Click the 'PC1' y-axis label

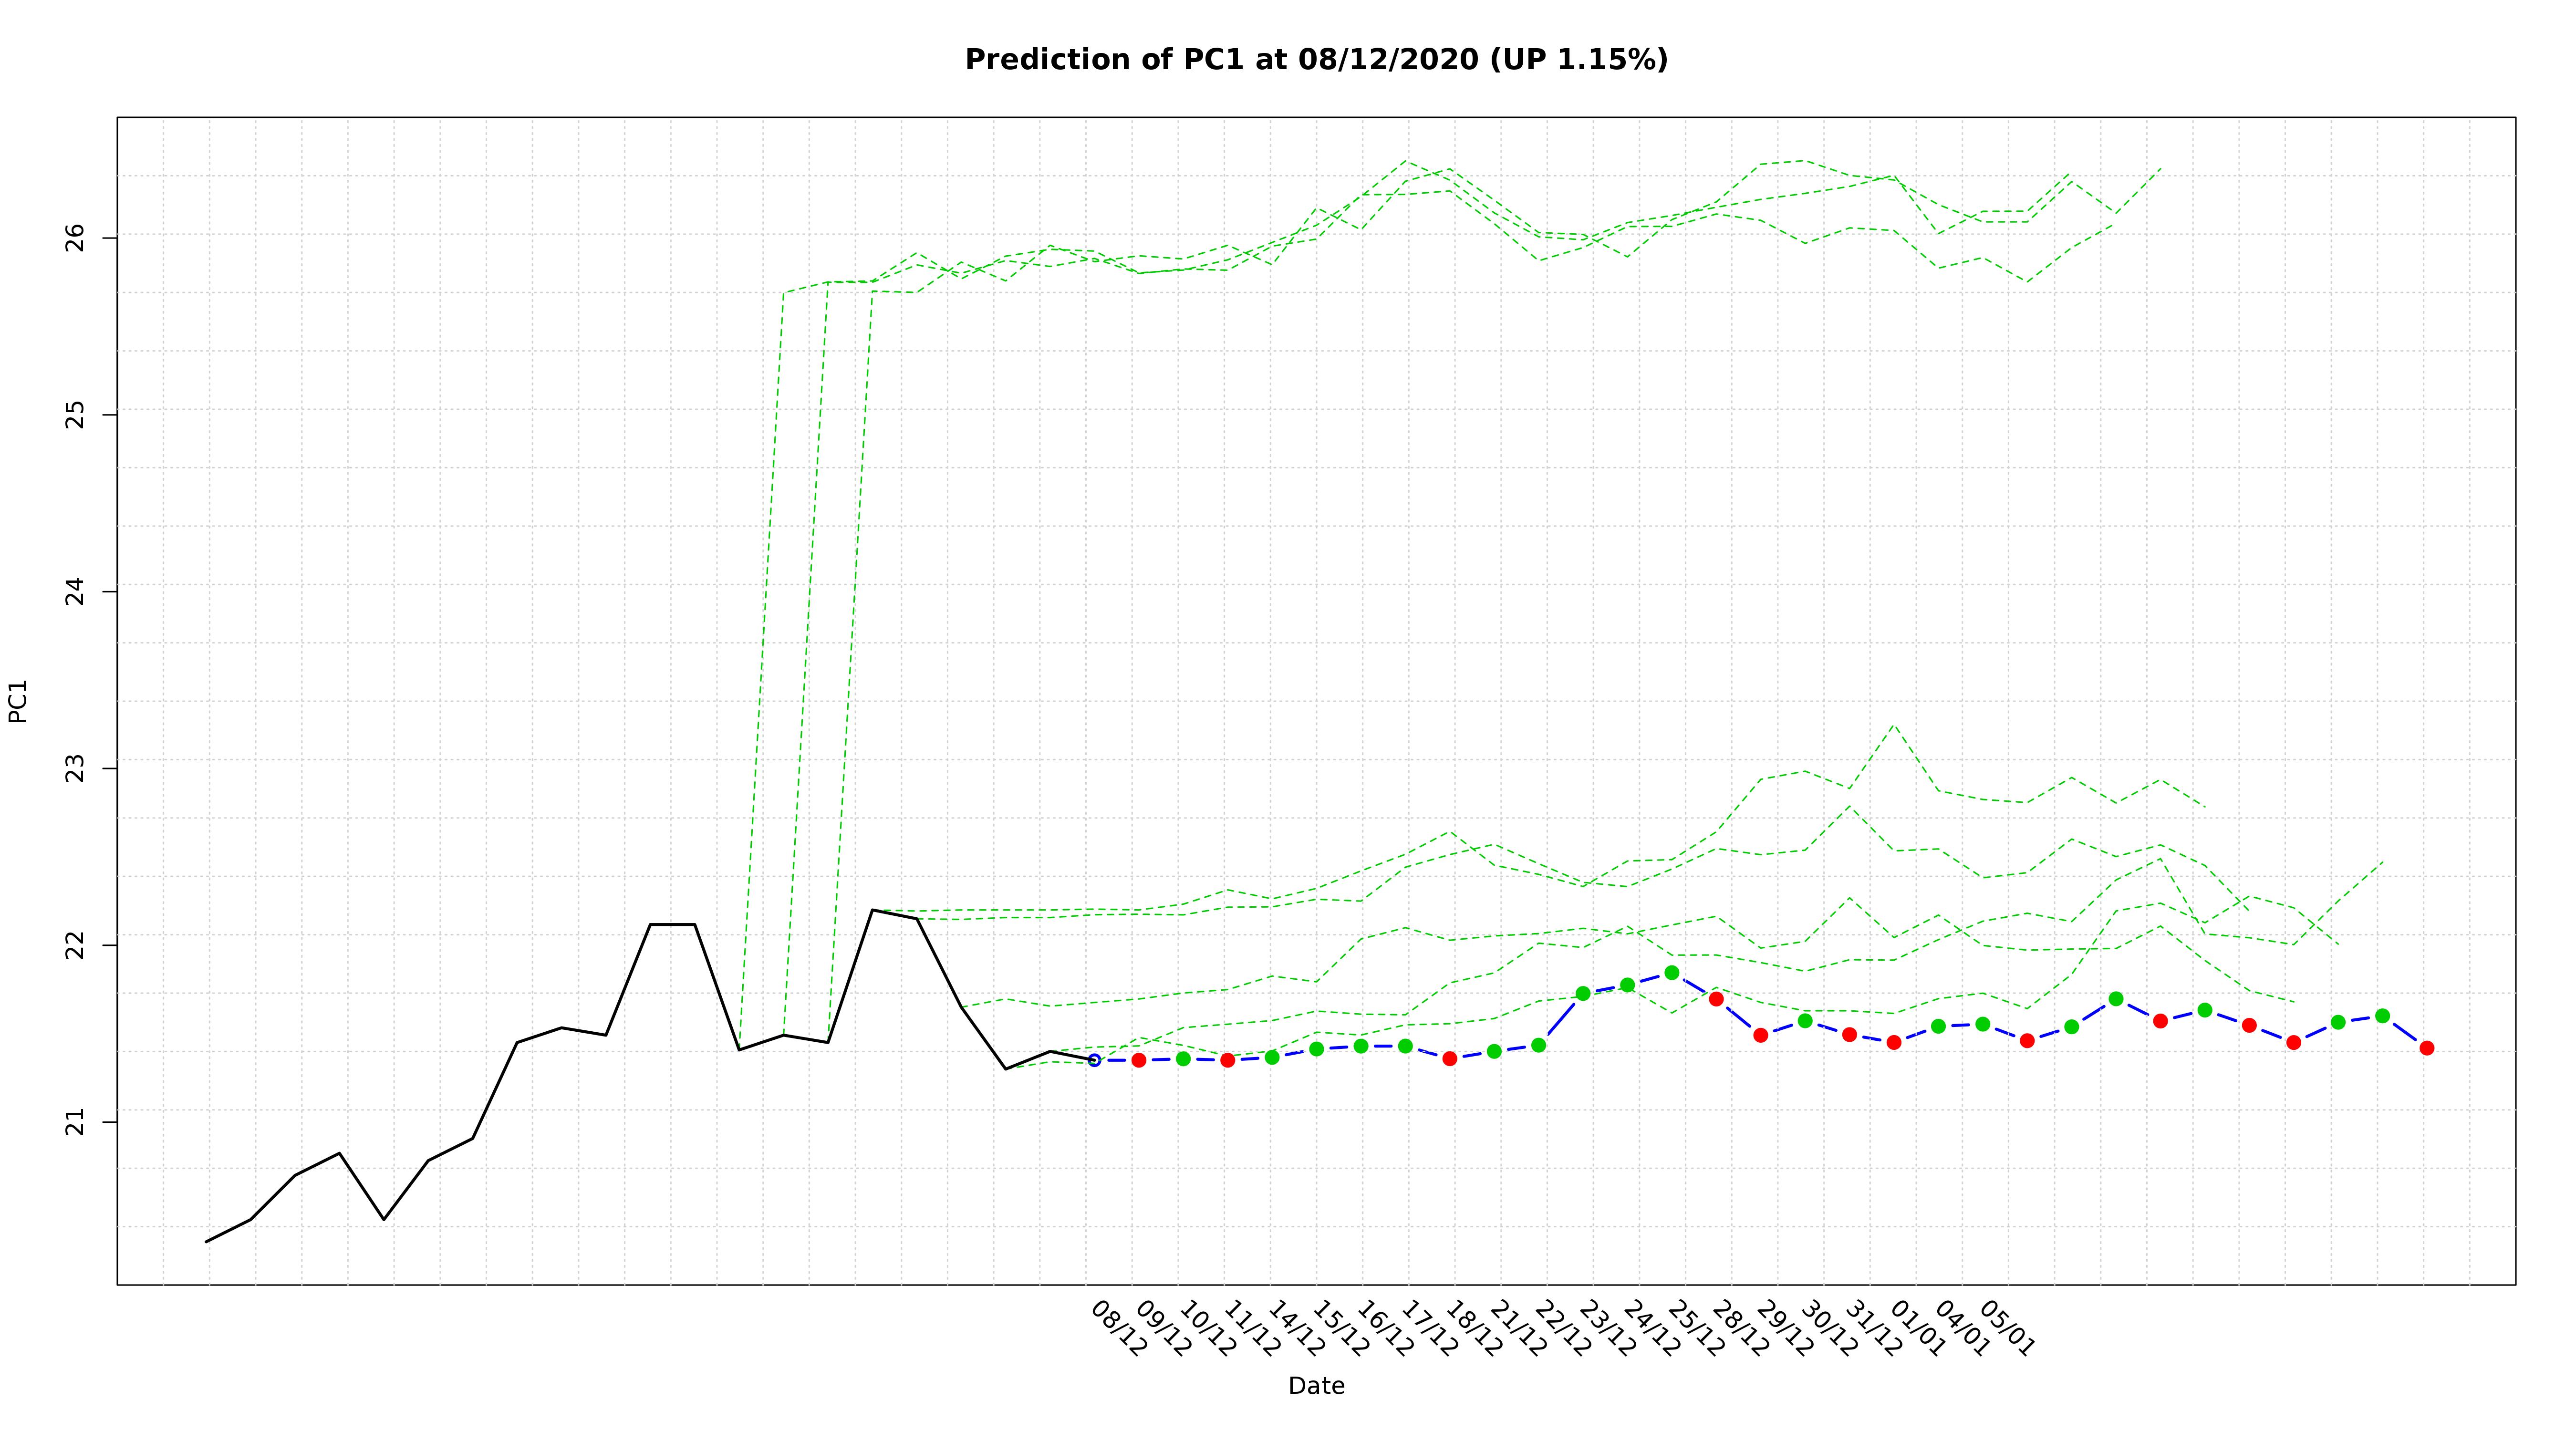click(18, 701)
